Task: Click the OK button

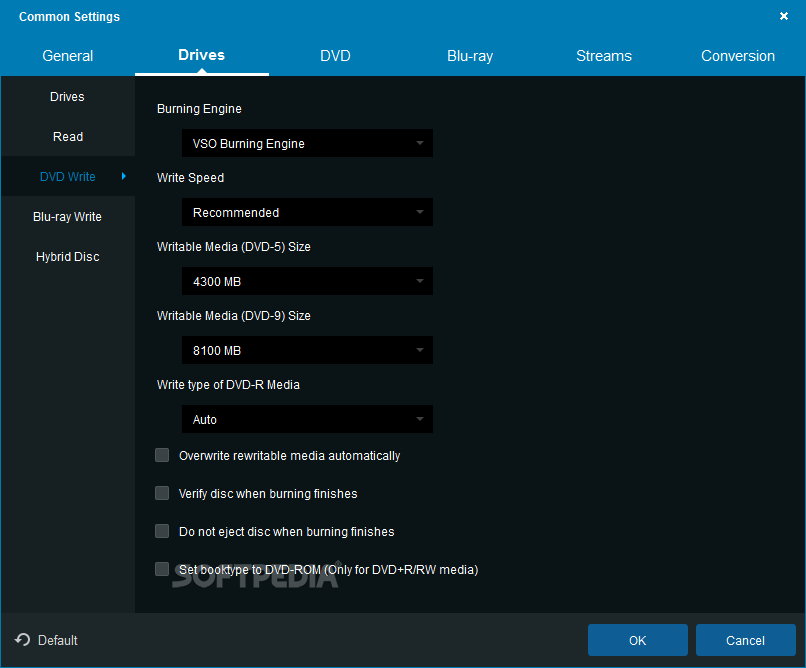Action: point(637,640)
